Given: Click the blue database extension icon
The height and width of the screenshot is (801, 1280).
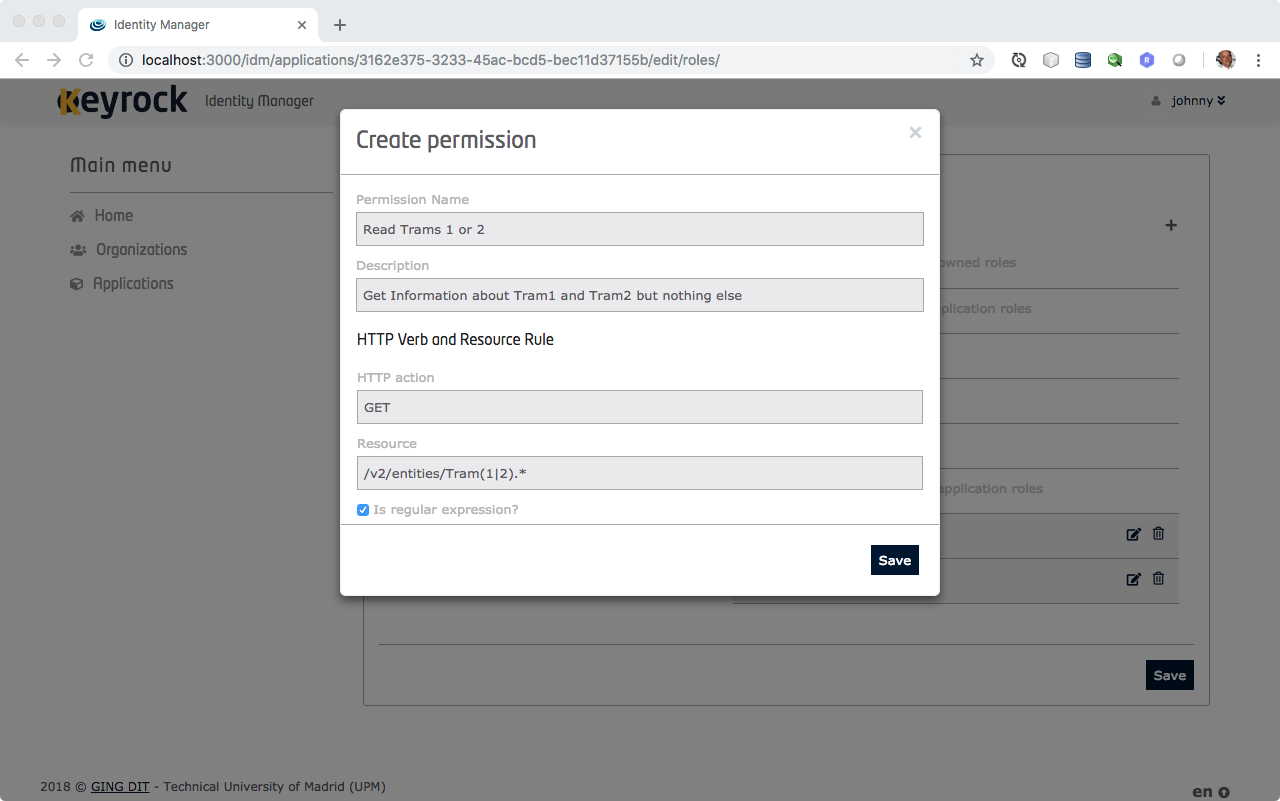Looking at the screenshot, I should coord(1083,60).
